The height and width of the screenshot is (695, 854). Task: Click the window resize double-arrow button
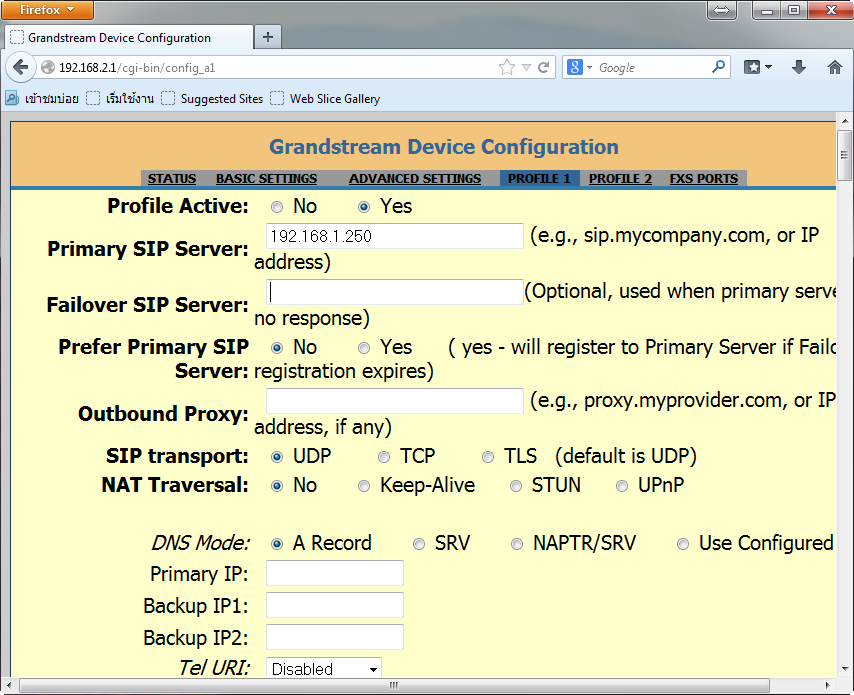[721, 10]
